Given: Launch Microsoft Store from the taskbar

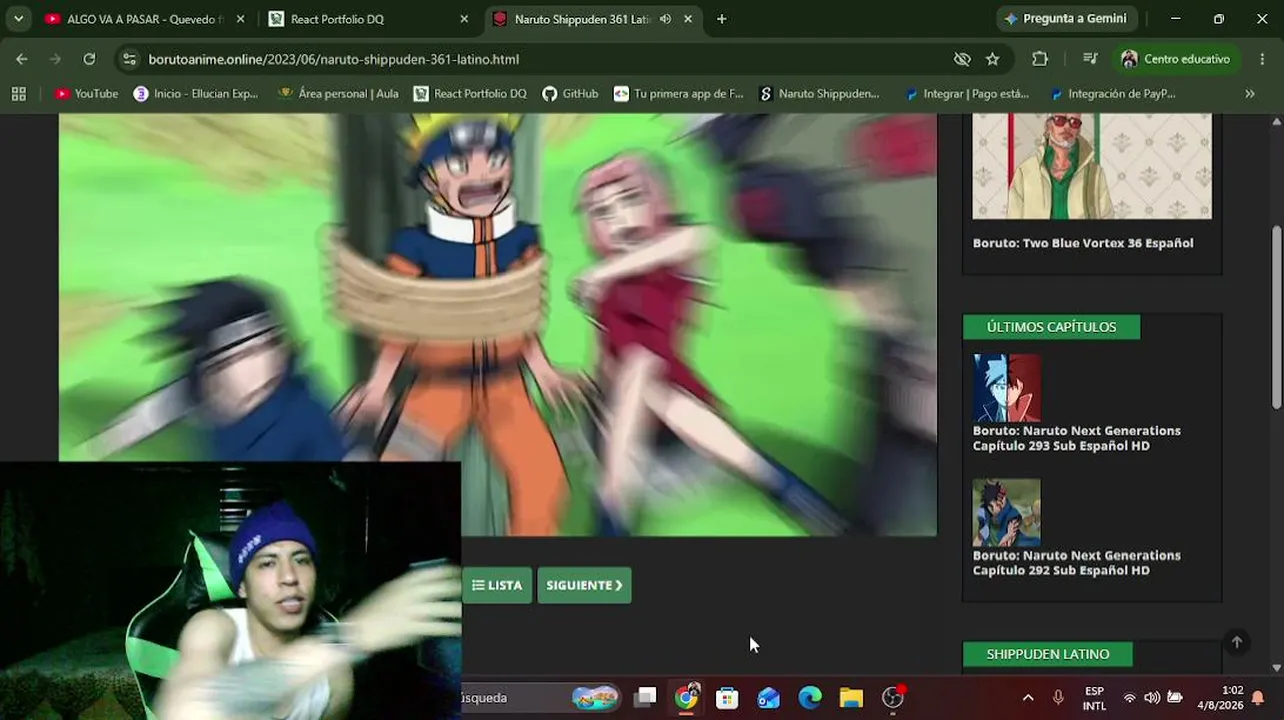Looking at the screenshot, I should coord(727,697).
